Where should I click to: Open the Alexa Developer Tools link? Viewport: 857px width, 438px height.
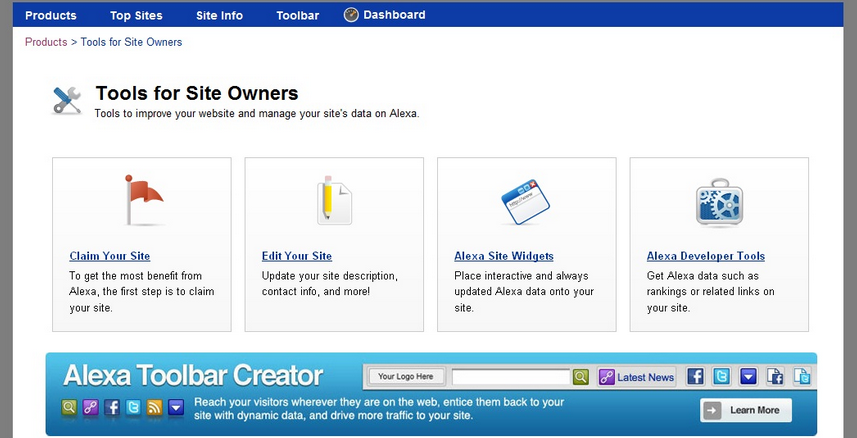pyautogui.click(x=706, y=256)
